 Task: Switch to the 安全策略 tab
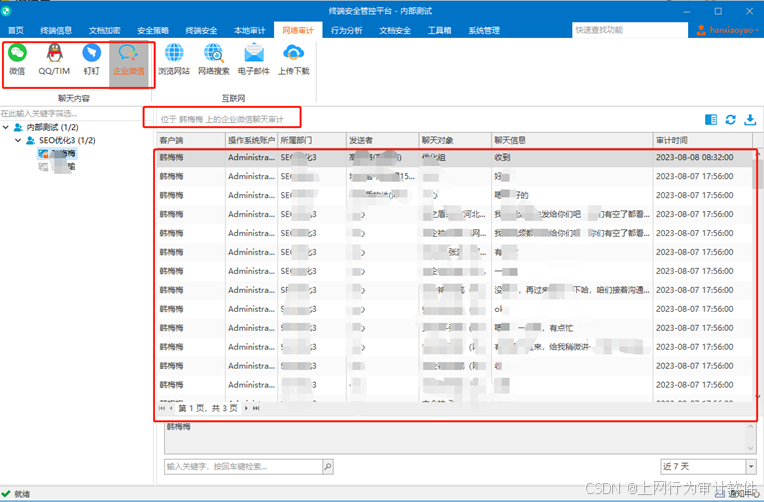[153, 30]
